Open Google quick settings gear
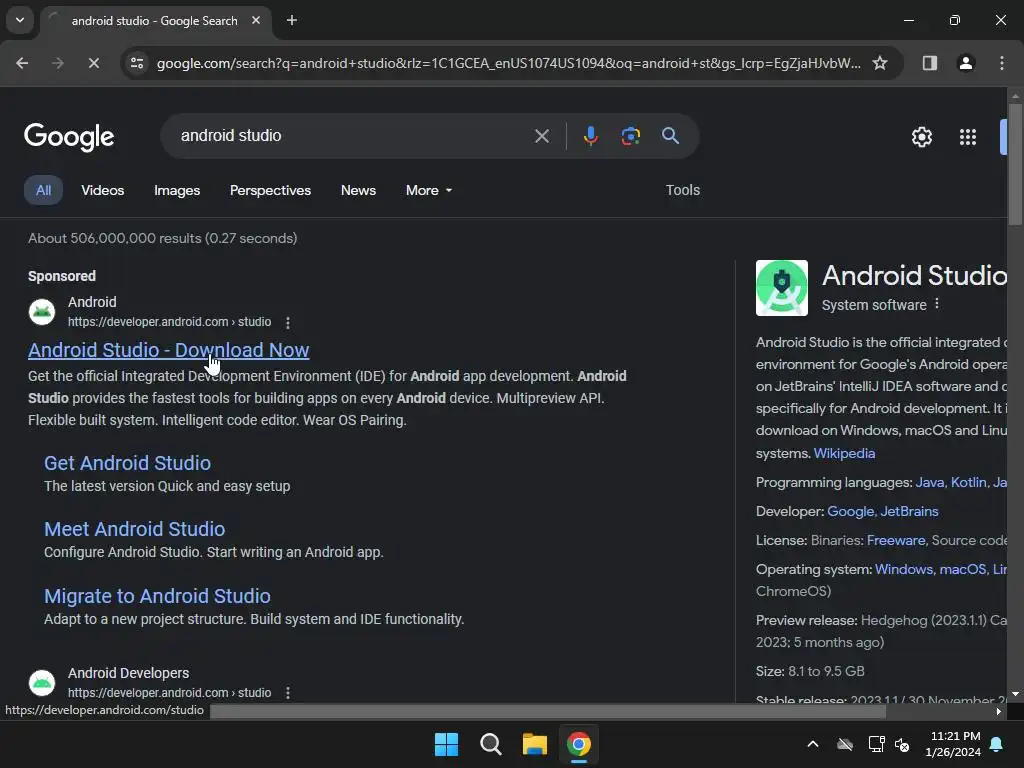Viewport: 1024px width, 768px height. pyautogui.click(x=921, y=137)
